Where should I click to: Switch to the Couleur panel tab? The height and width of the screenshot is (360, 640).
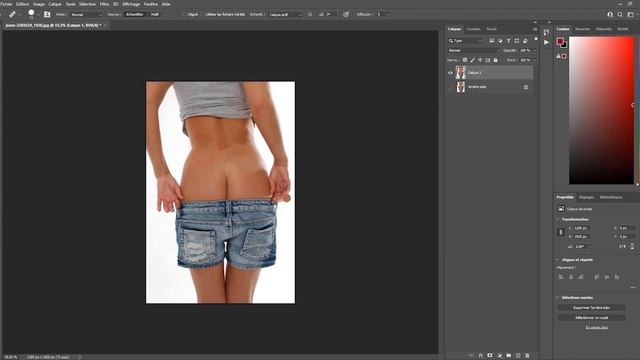click(x=563, y=29)
